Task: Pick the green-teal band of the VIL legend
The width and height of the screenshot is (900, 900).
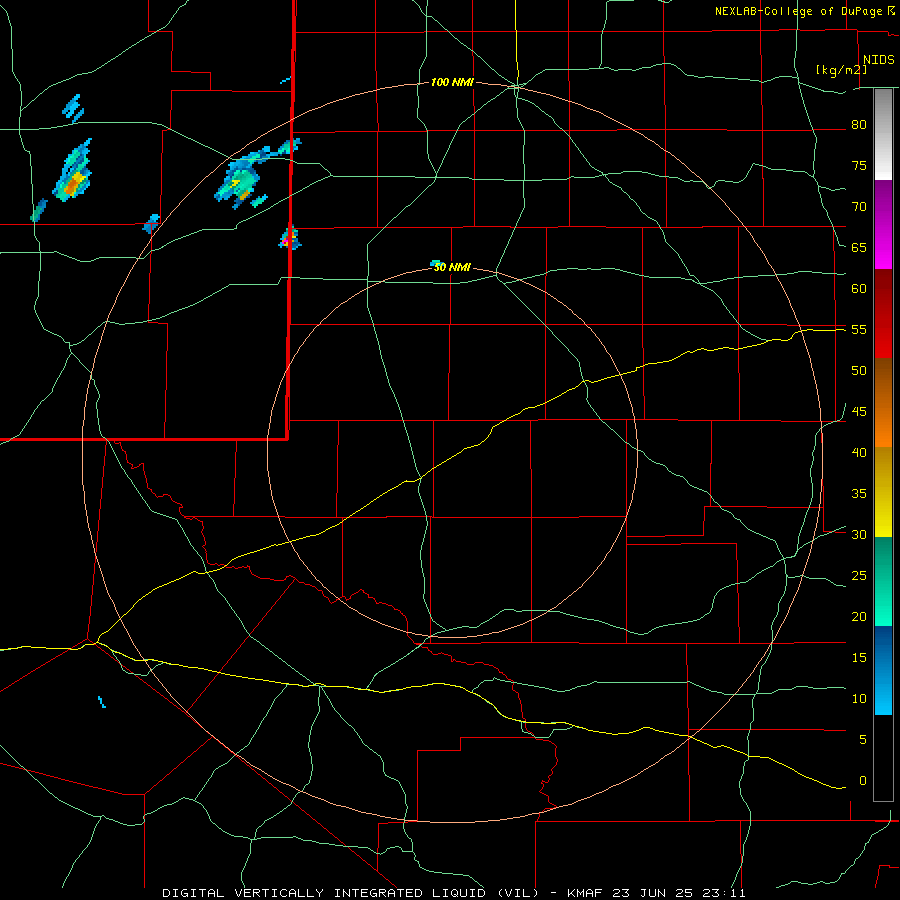Action: [883, 581]
